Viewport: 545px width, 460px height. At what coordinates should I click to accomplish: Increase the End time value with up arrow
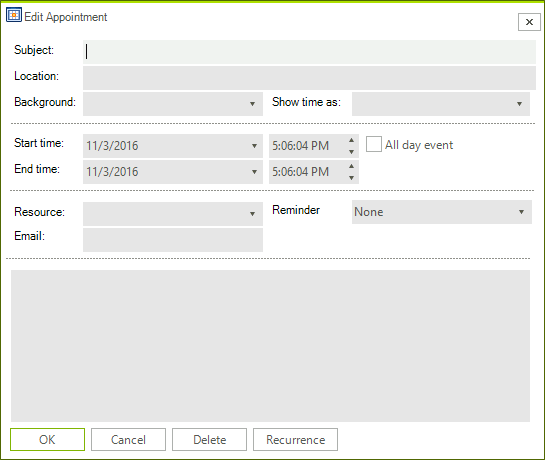click(x=351, y=166)
